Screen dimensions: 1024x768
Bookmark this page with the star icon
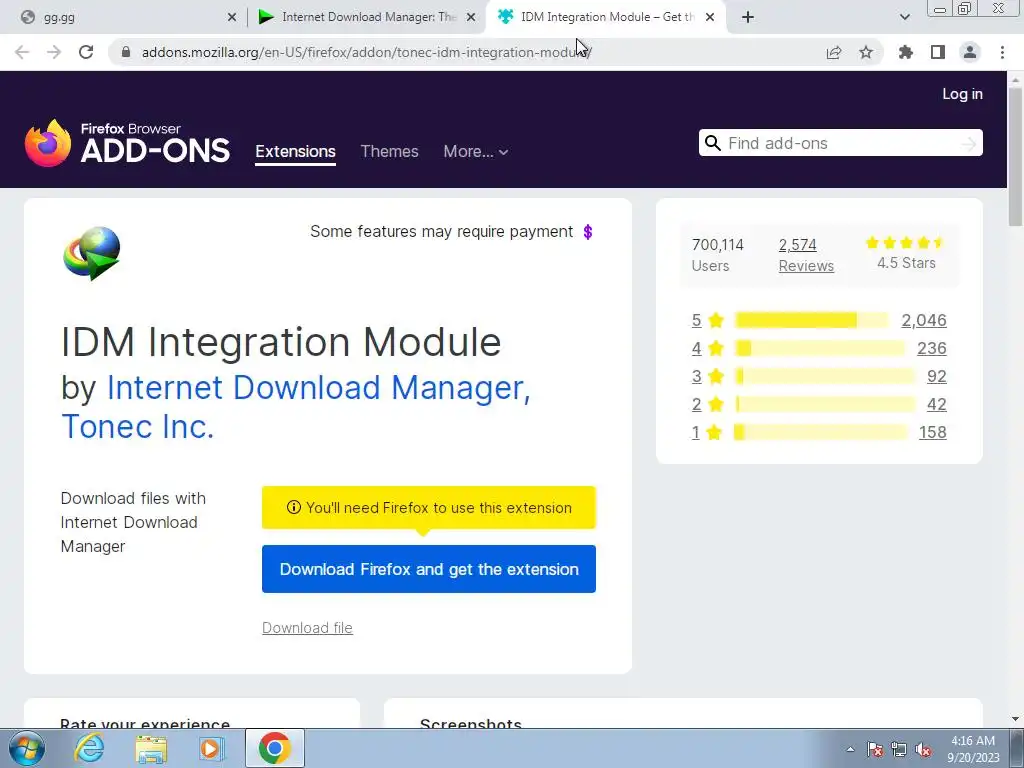(866, 52)
